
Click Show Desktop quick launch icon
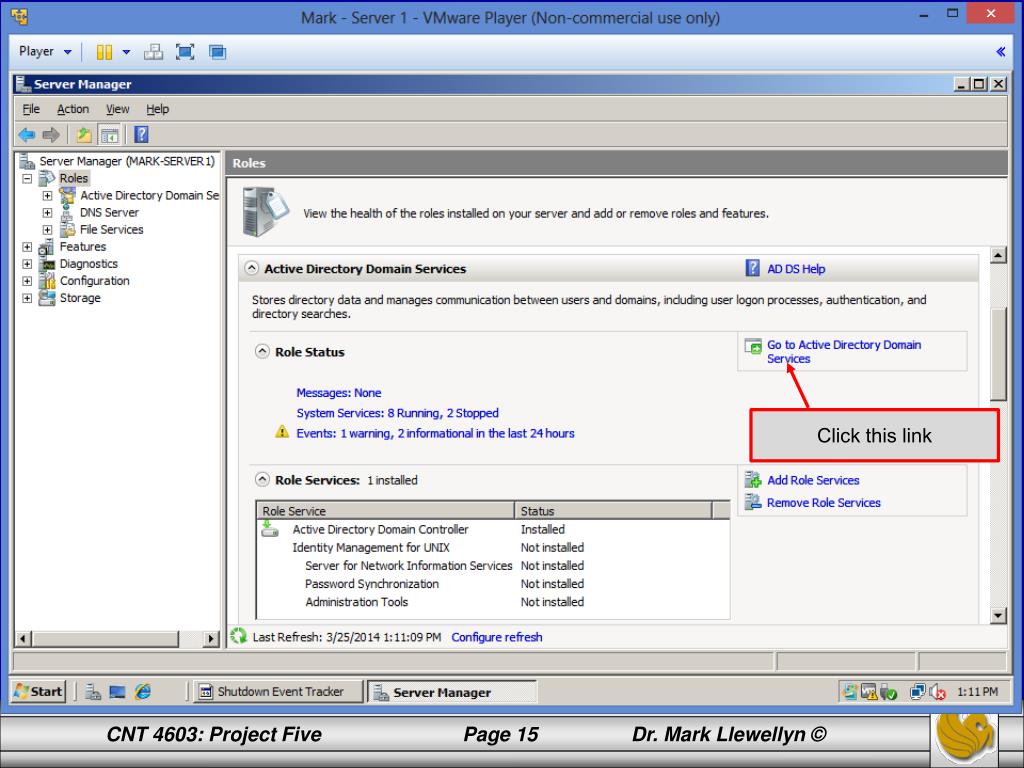coord(118,692)
